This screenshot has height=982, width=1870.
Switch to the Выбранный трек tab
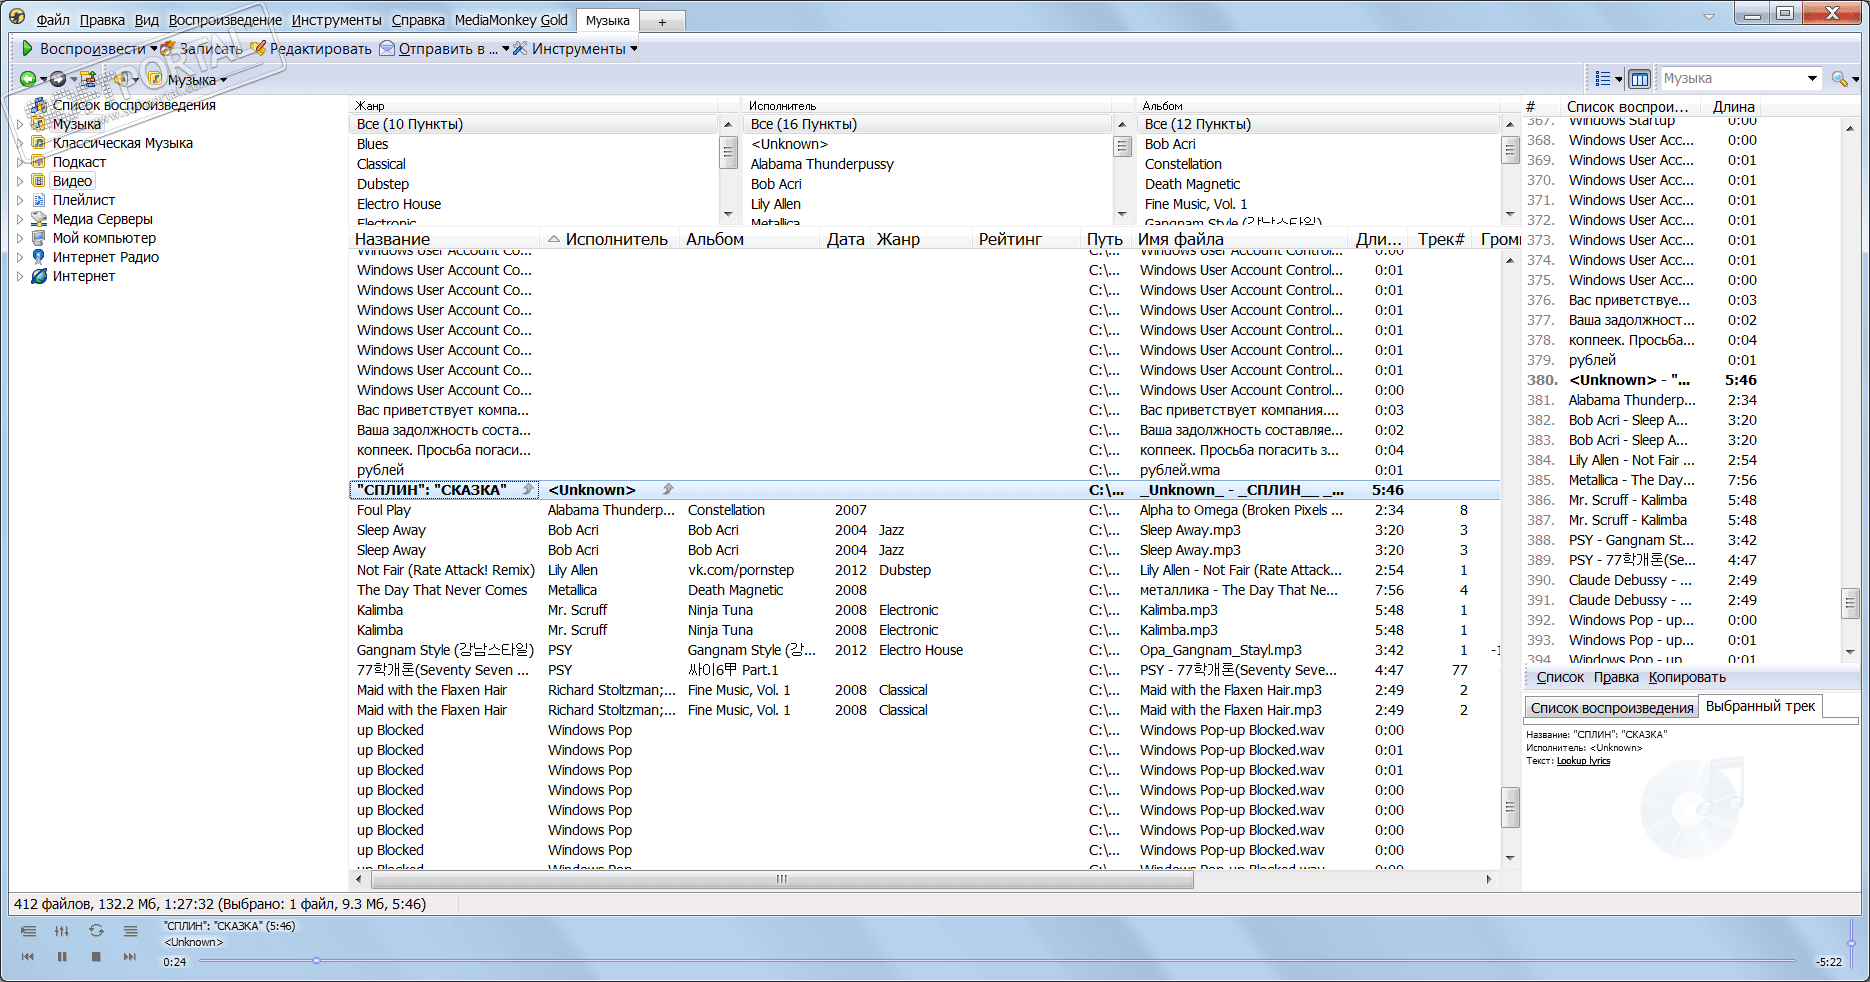tap(1760, 706)
